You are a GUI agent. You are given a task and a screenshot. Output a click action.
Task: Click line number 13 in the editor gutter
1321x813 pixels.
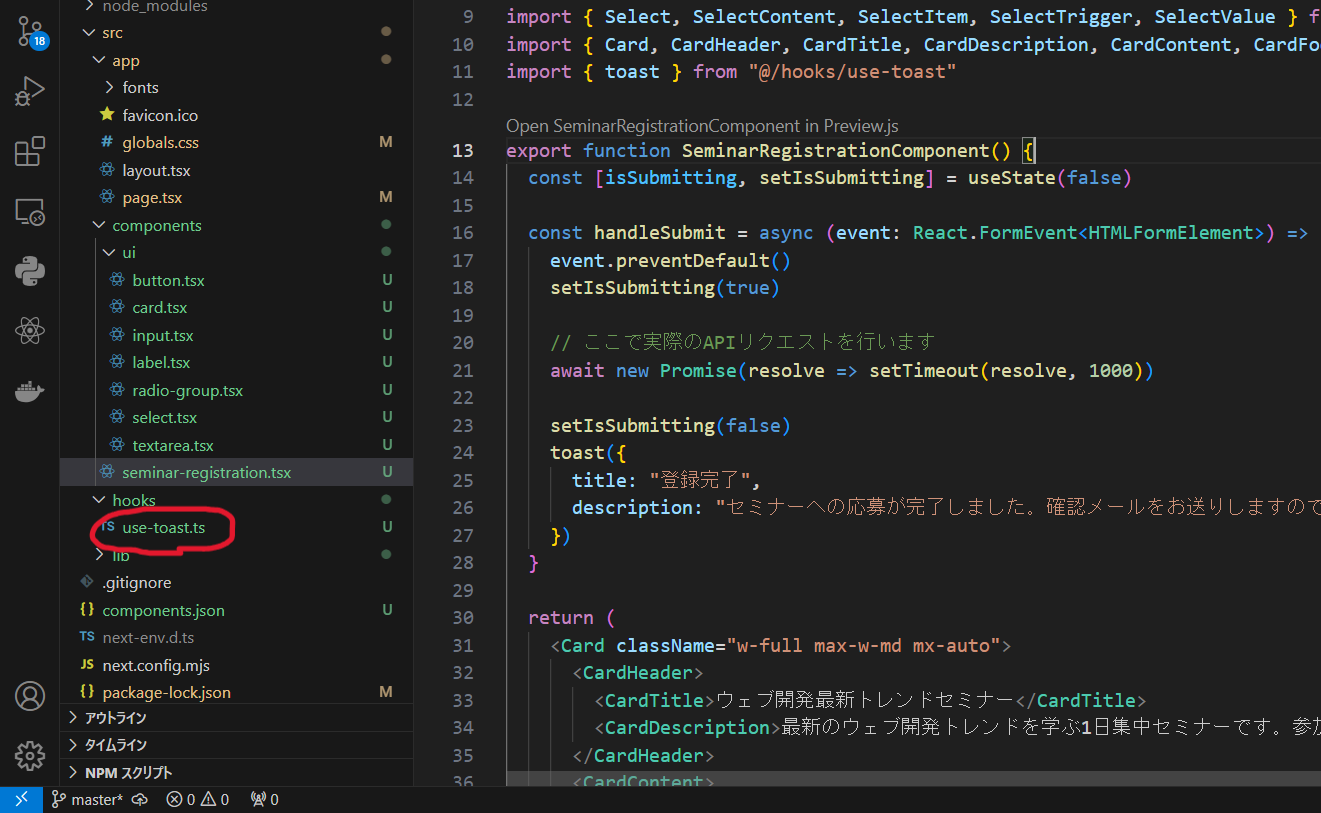click(462, 150)
